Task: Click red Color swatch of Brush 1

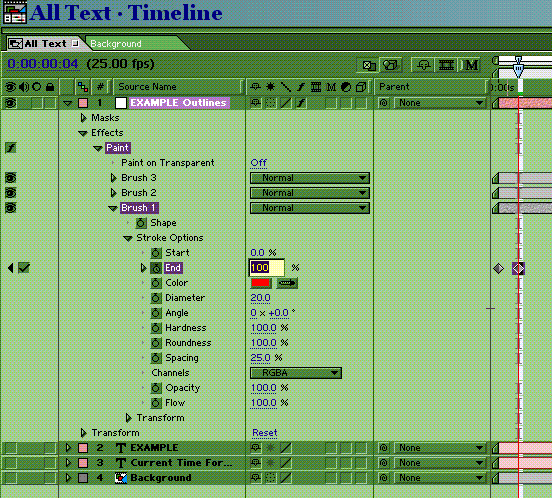Action: tap(261, 283)
